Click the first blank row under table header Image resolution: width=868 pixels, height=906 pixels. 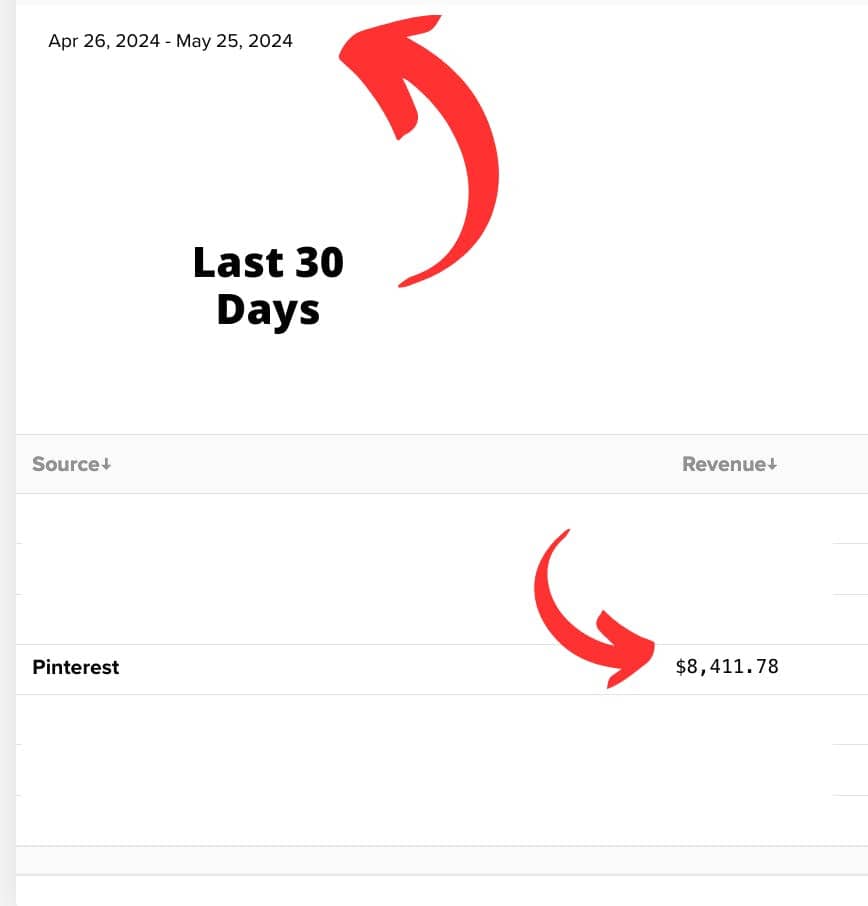(x=442, y=518)
